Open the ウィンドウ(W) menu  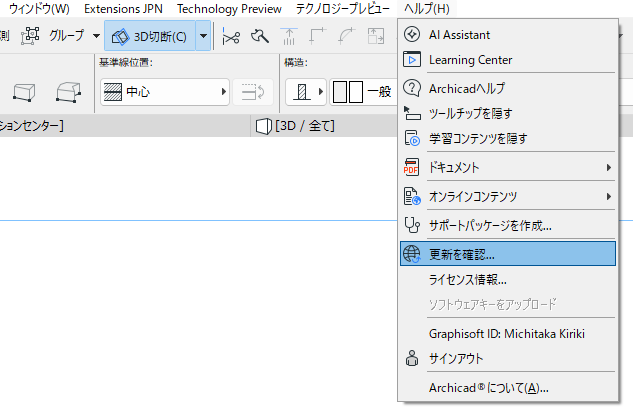(39, 8)
